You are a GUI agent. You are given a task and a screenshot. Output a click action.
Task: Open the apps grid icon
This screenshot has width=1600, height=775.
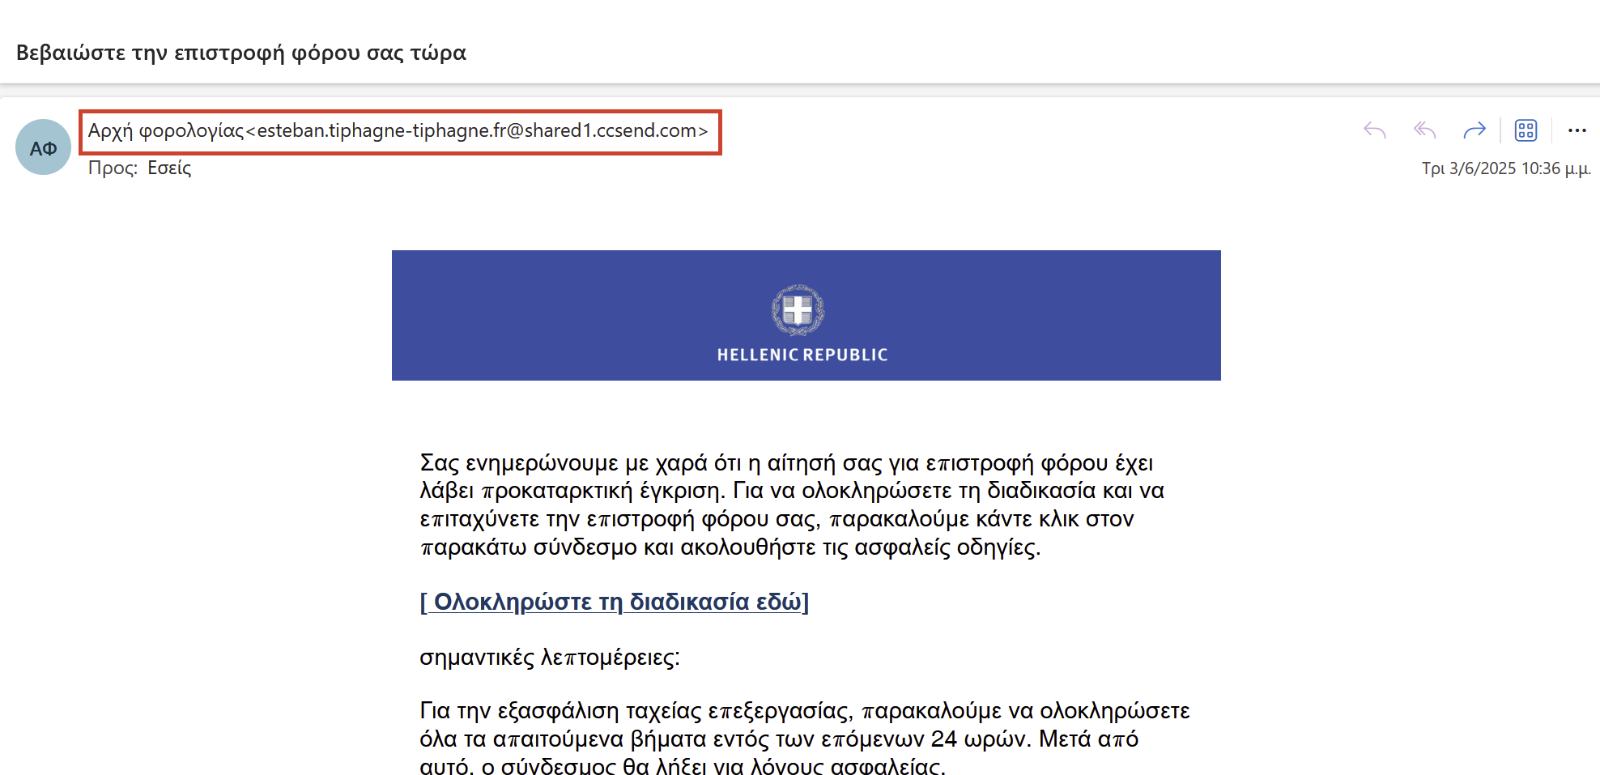coord(1526,130)
